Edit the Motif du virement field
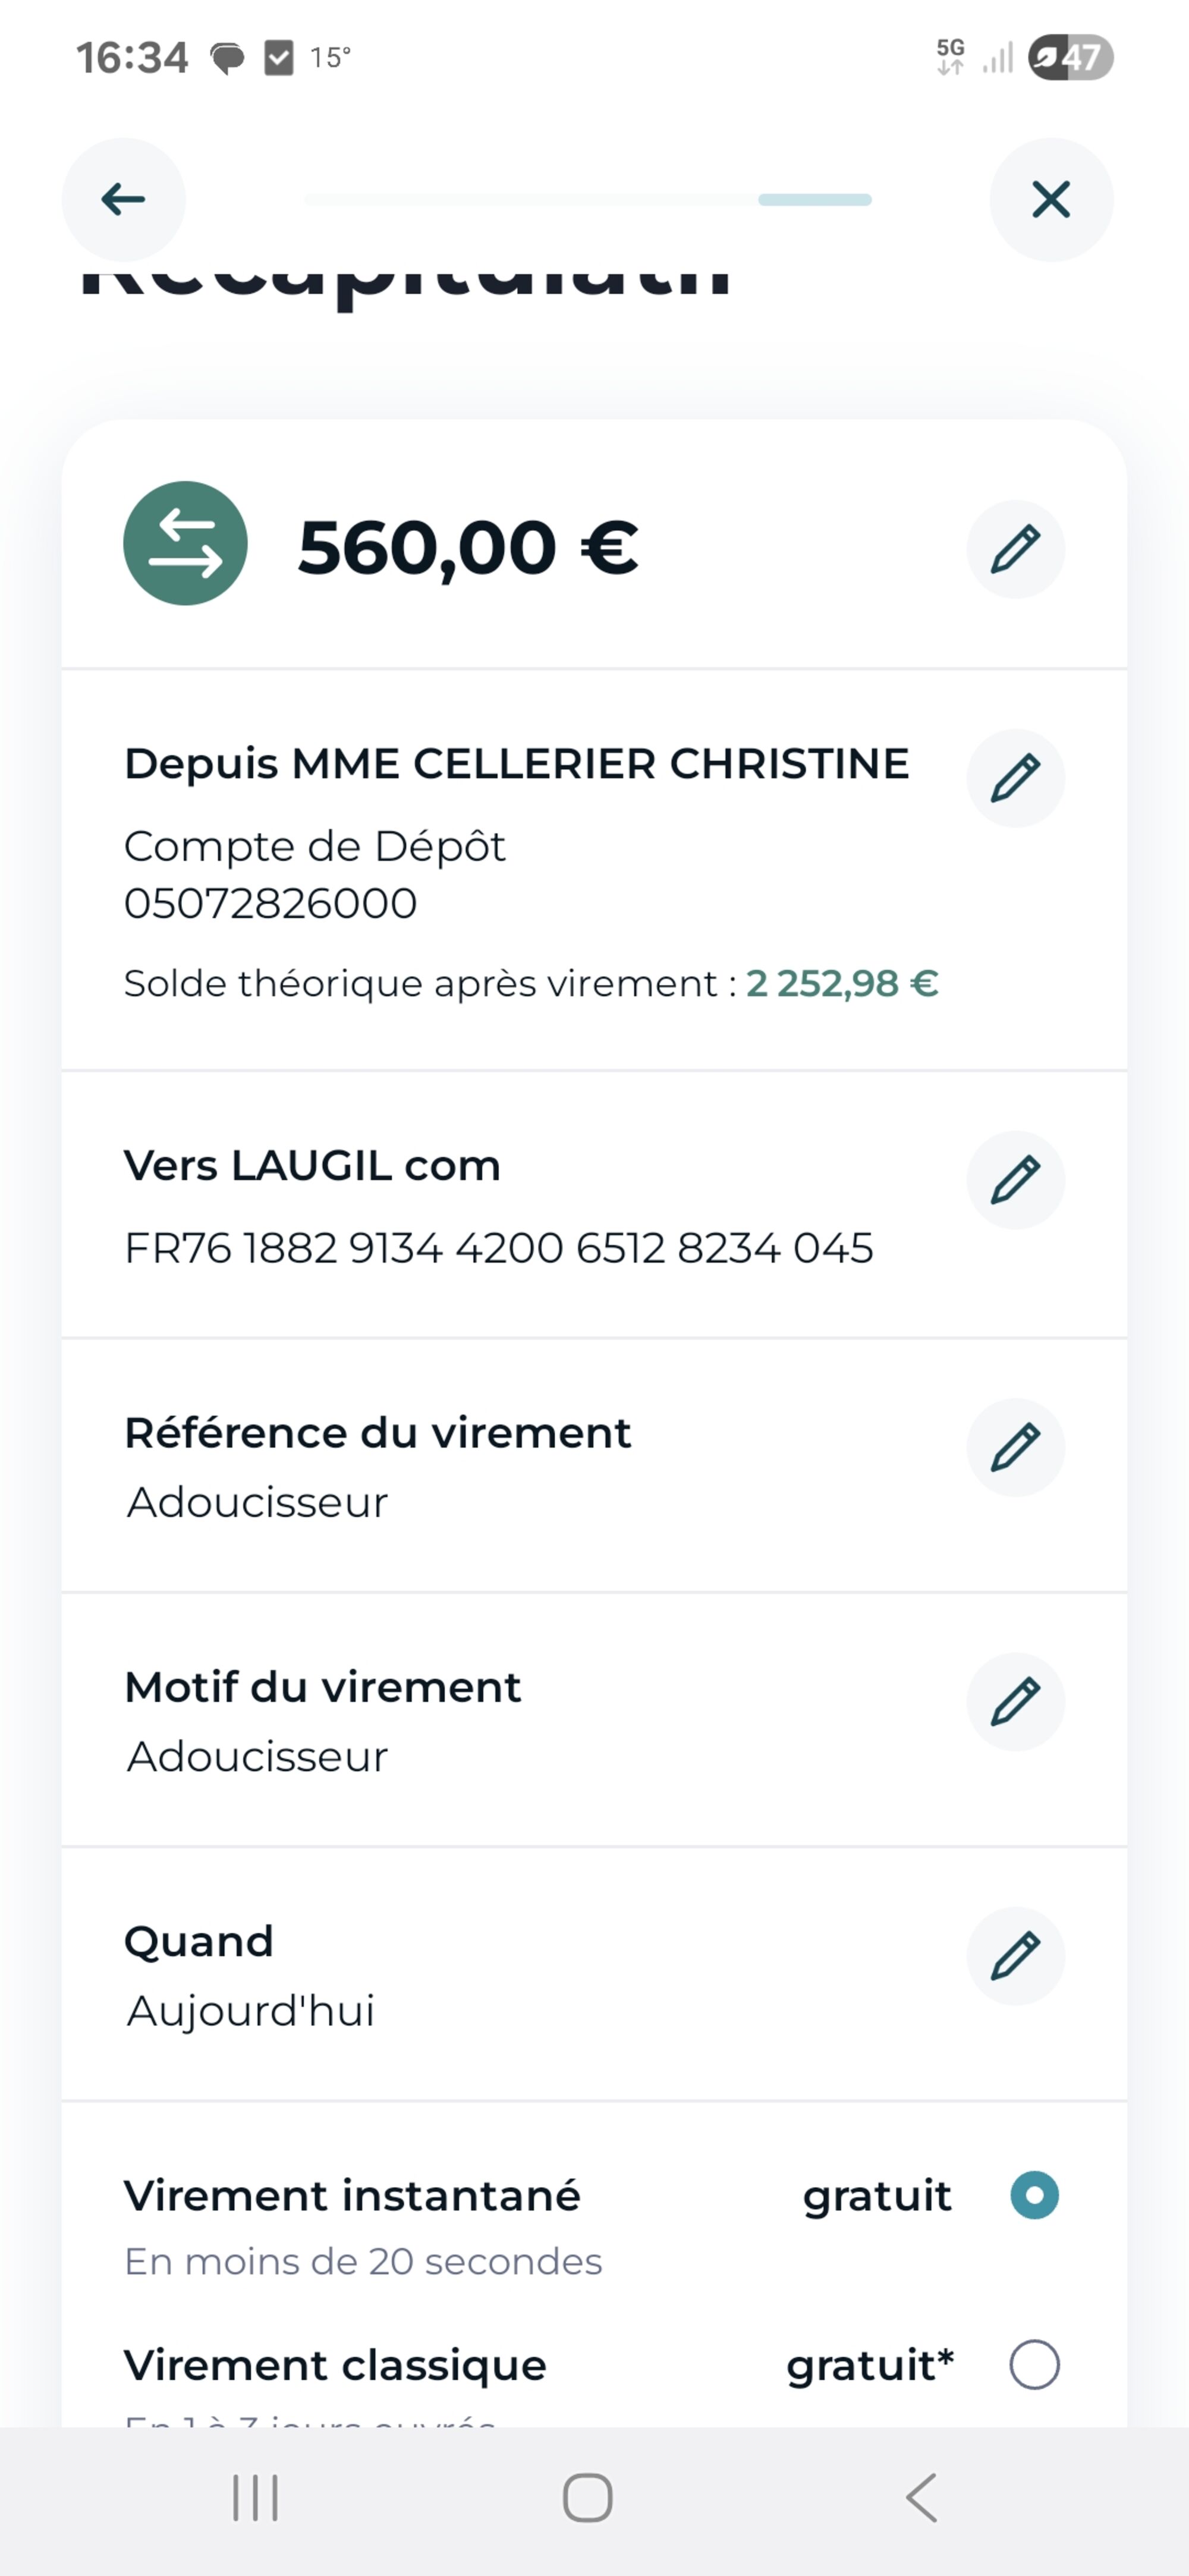 point(1015,1702)
